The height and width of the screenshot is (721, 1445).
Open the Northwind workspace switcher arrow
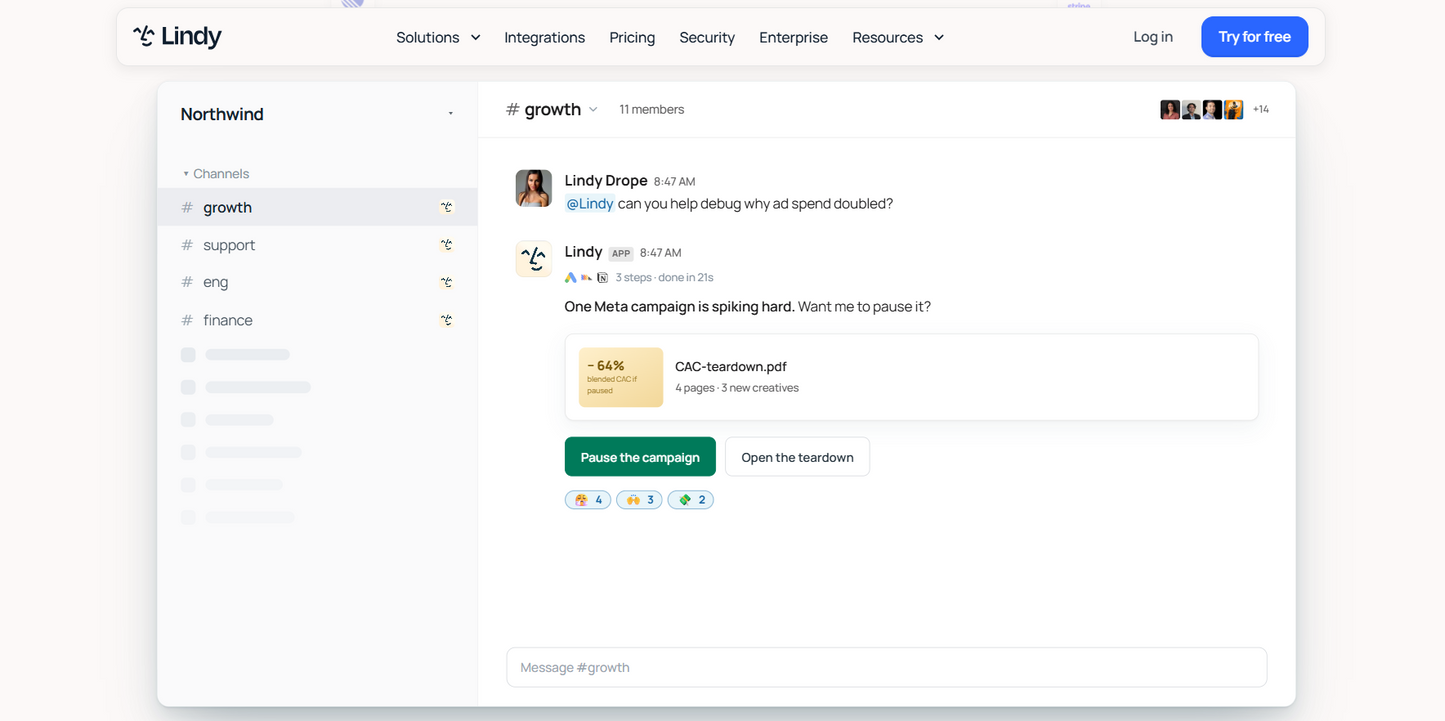click(450, 114)
